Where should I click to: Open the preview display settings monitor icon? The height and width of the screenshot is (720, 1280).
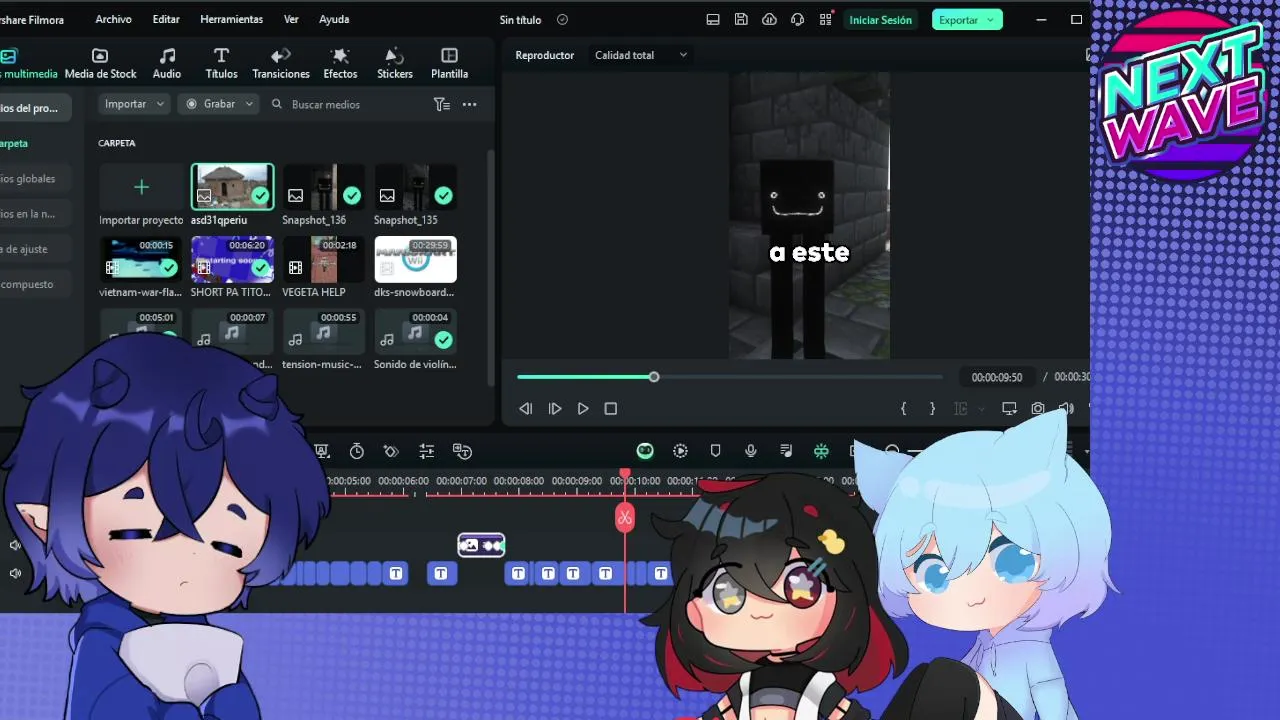tap(1009, 408)
